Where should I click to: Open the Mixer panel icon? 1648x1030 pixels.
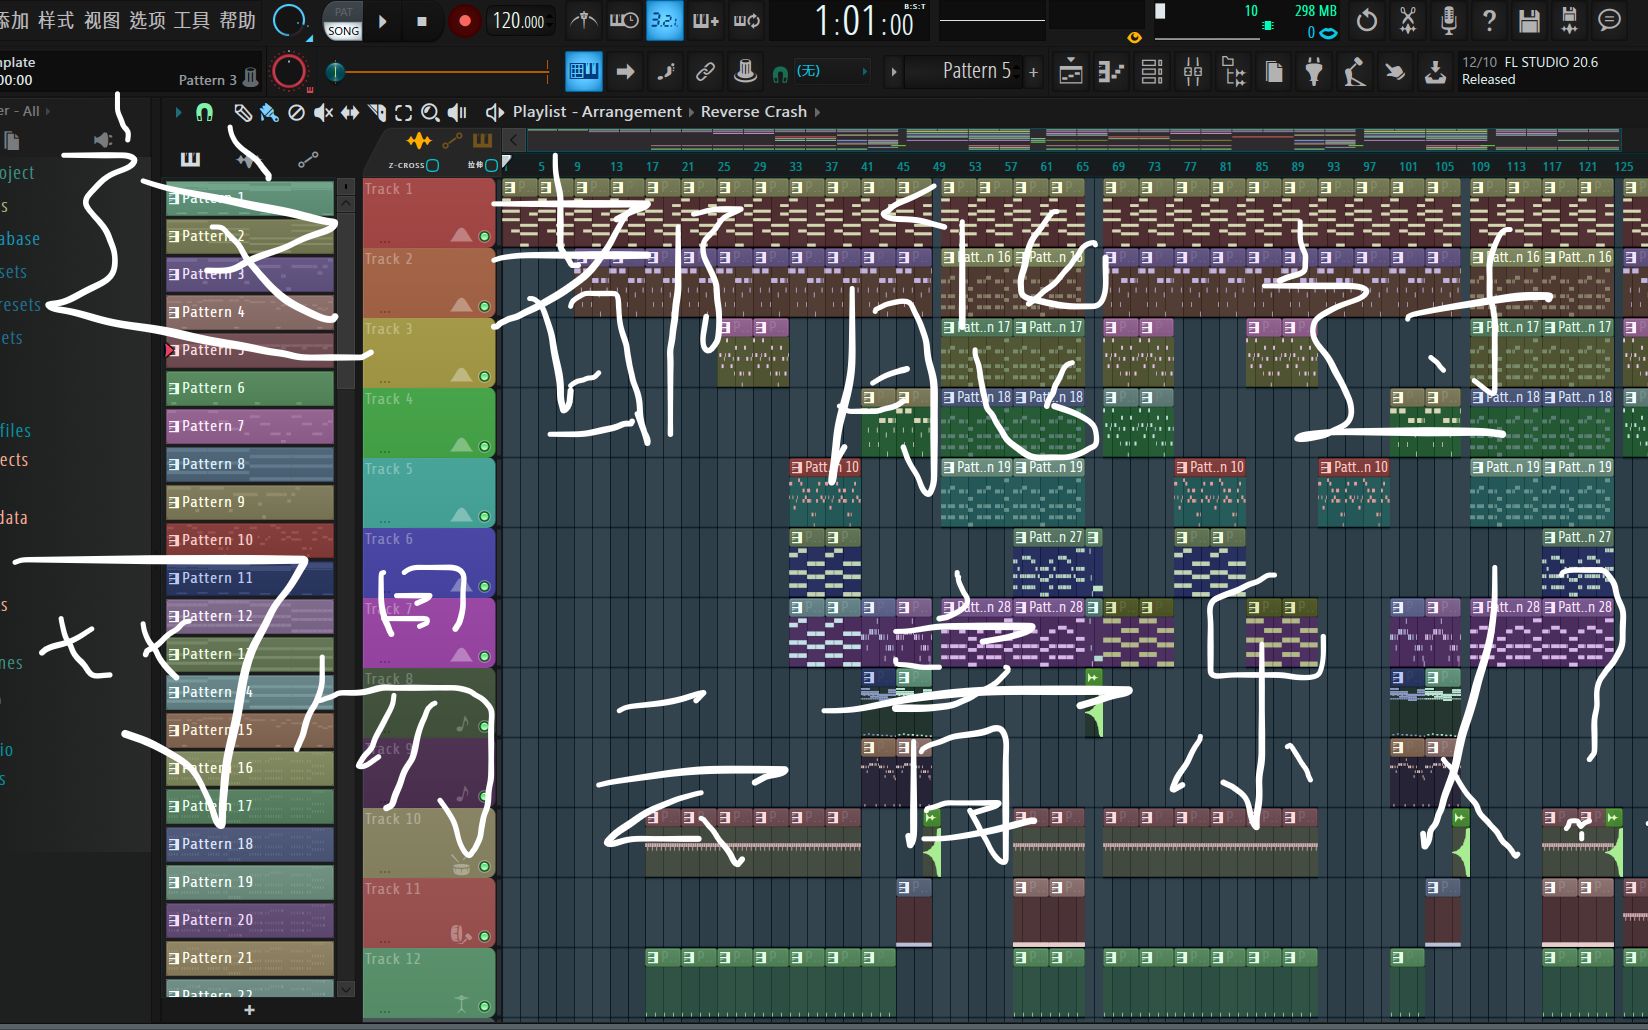(x=1191, y=71)
